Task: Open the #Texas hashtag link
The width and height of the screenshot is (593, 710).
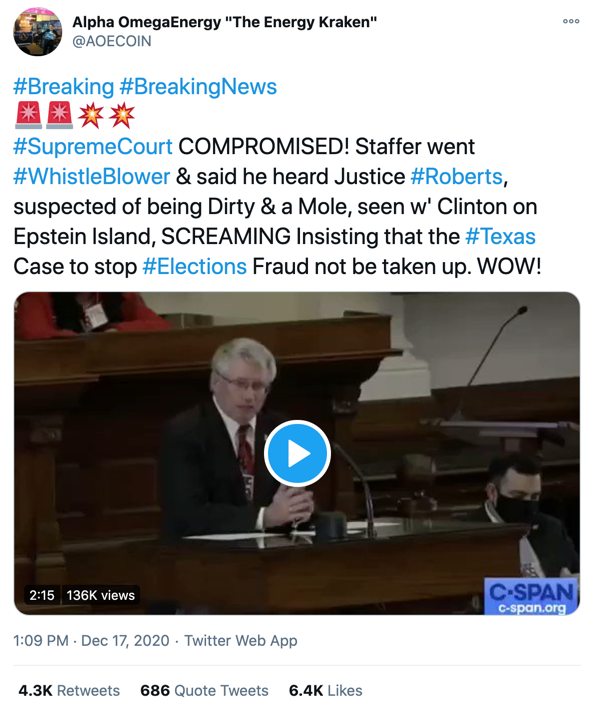Action: (x=500, y=236)
